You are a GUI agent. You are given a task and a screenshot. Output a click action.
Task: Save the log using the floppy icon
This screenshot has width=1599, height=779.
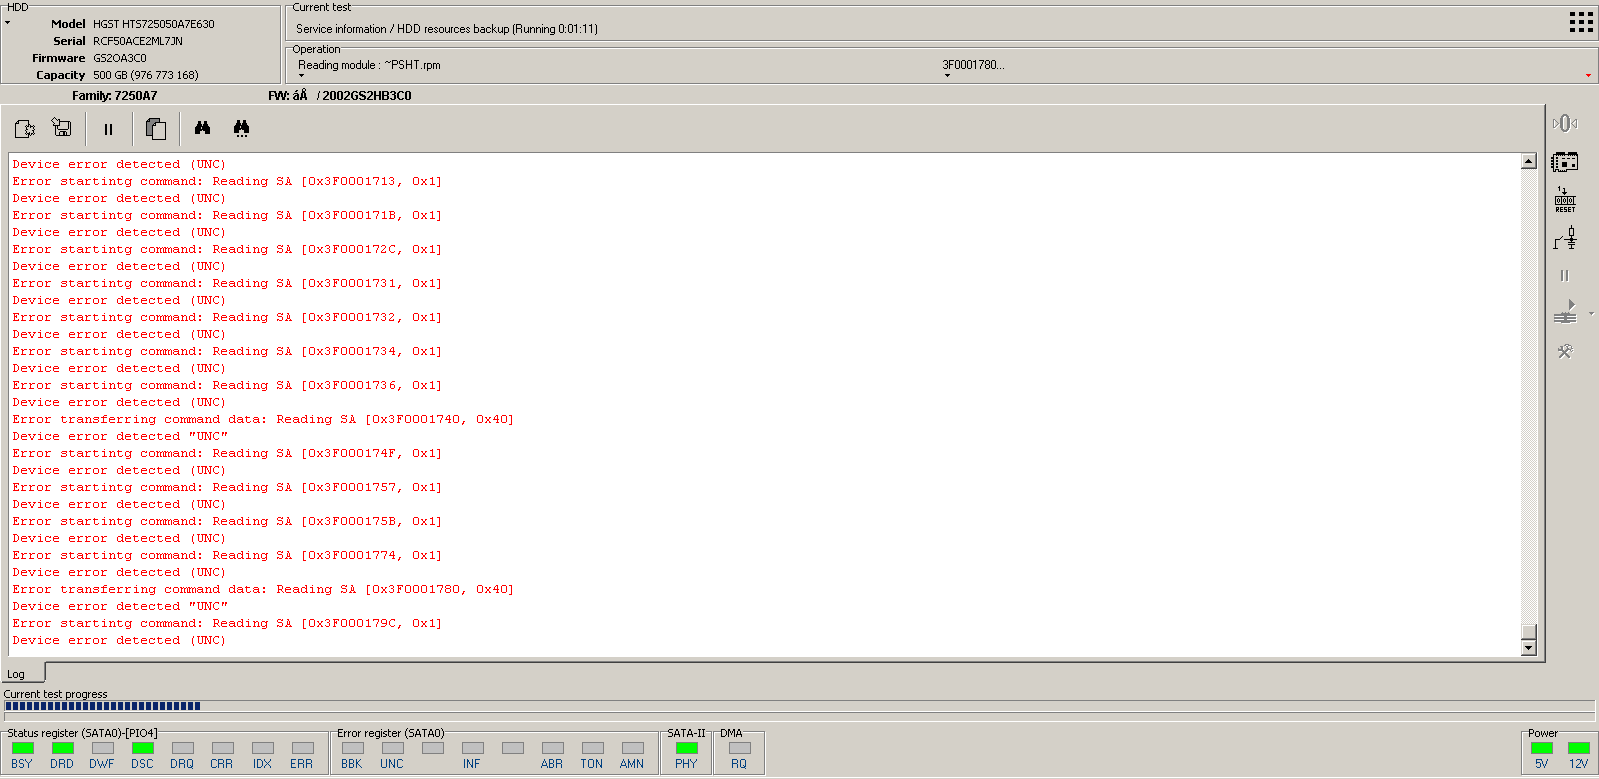(x=62, y=128)
